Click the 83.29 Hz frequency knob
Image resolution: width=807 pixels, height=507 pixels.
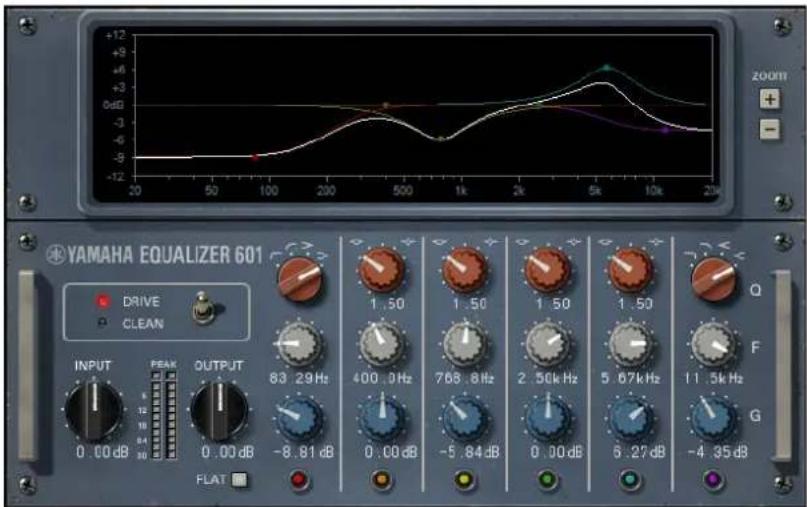tap(299, 344)
